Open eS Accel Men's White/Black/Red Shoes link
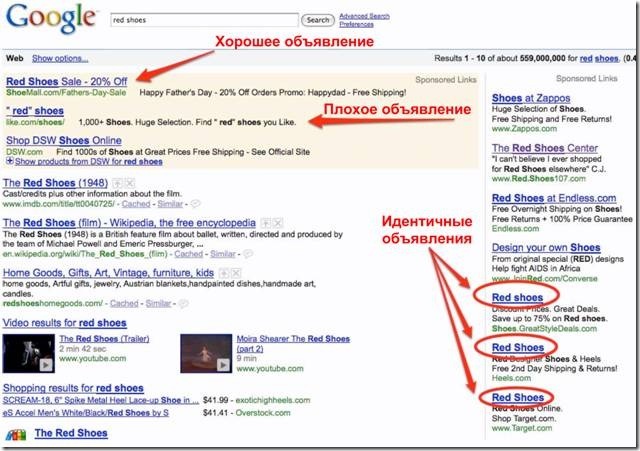Viewport: 640px width, 451px height. pyautogui.click(x=86, y=413)
